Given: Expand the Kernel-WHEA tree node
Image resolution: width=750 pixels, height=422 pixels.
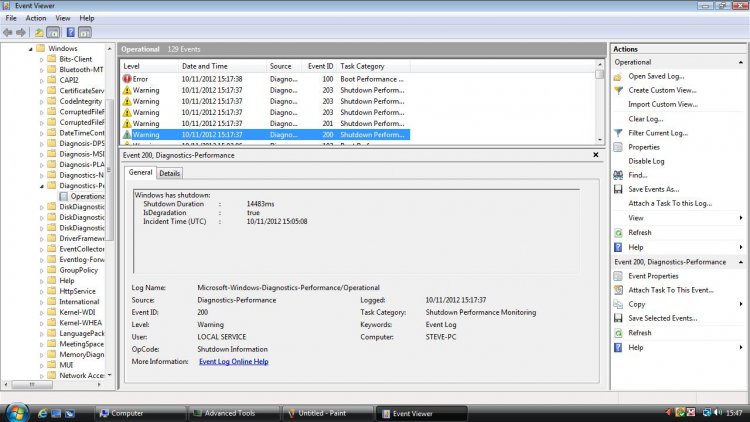Looking at the screenshot, I should tap(42, 323).
